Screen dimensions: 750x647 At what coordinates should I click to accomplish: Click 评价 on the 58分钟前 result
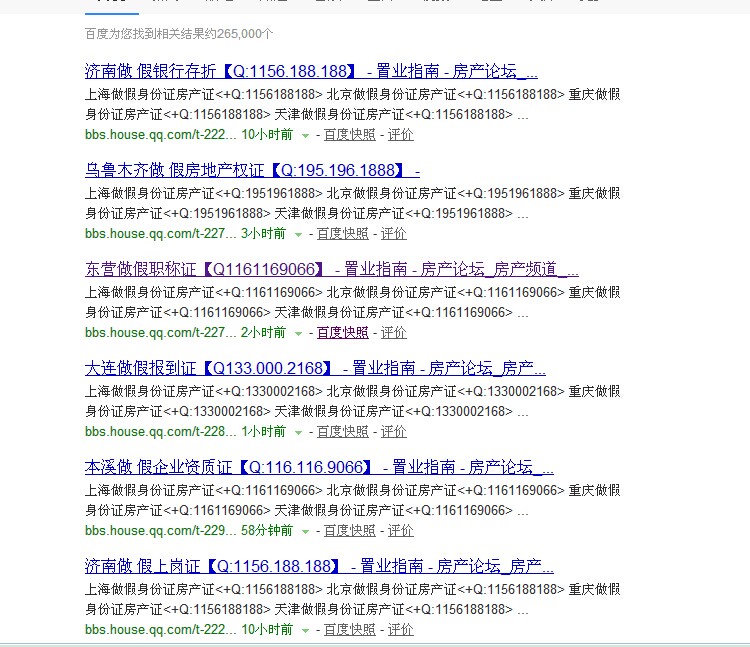click(x=400, y=531)
